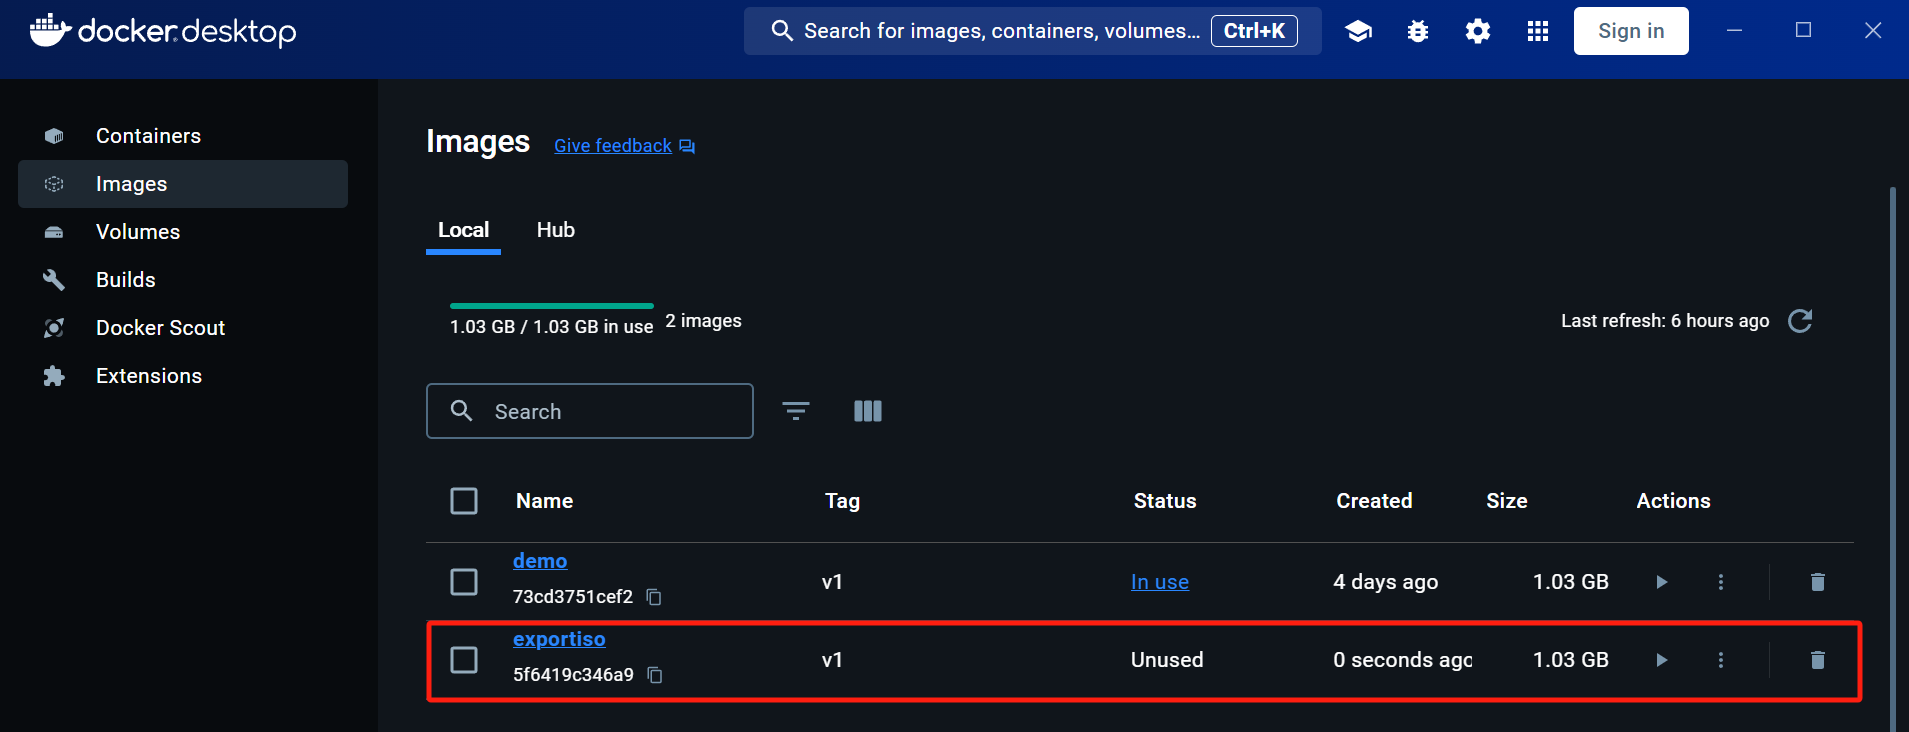The image size is (1909, 732).
Task: Open the manage columns icon
Action: coord(868,411)
